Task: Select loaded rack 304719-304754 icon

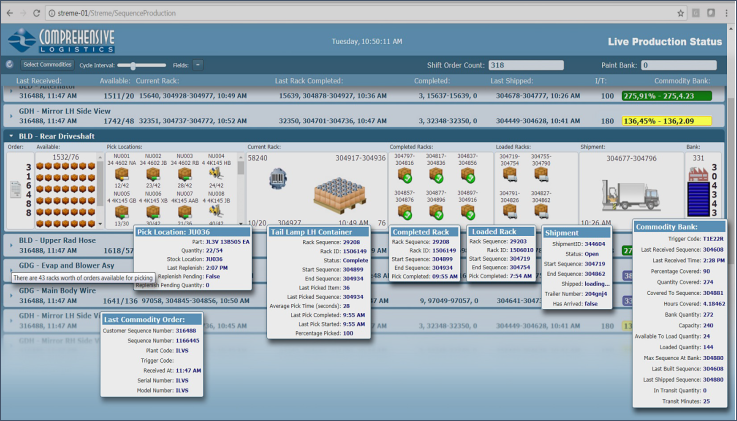Action: pyautogui.click(x=510, y=174)
